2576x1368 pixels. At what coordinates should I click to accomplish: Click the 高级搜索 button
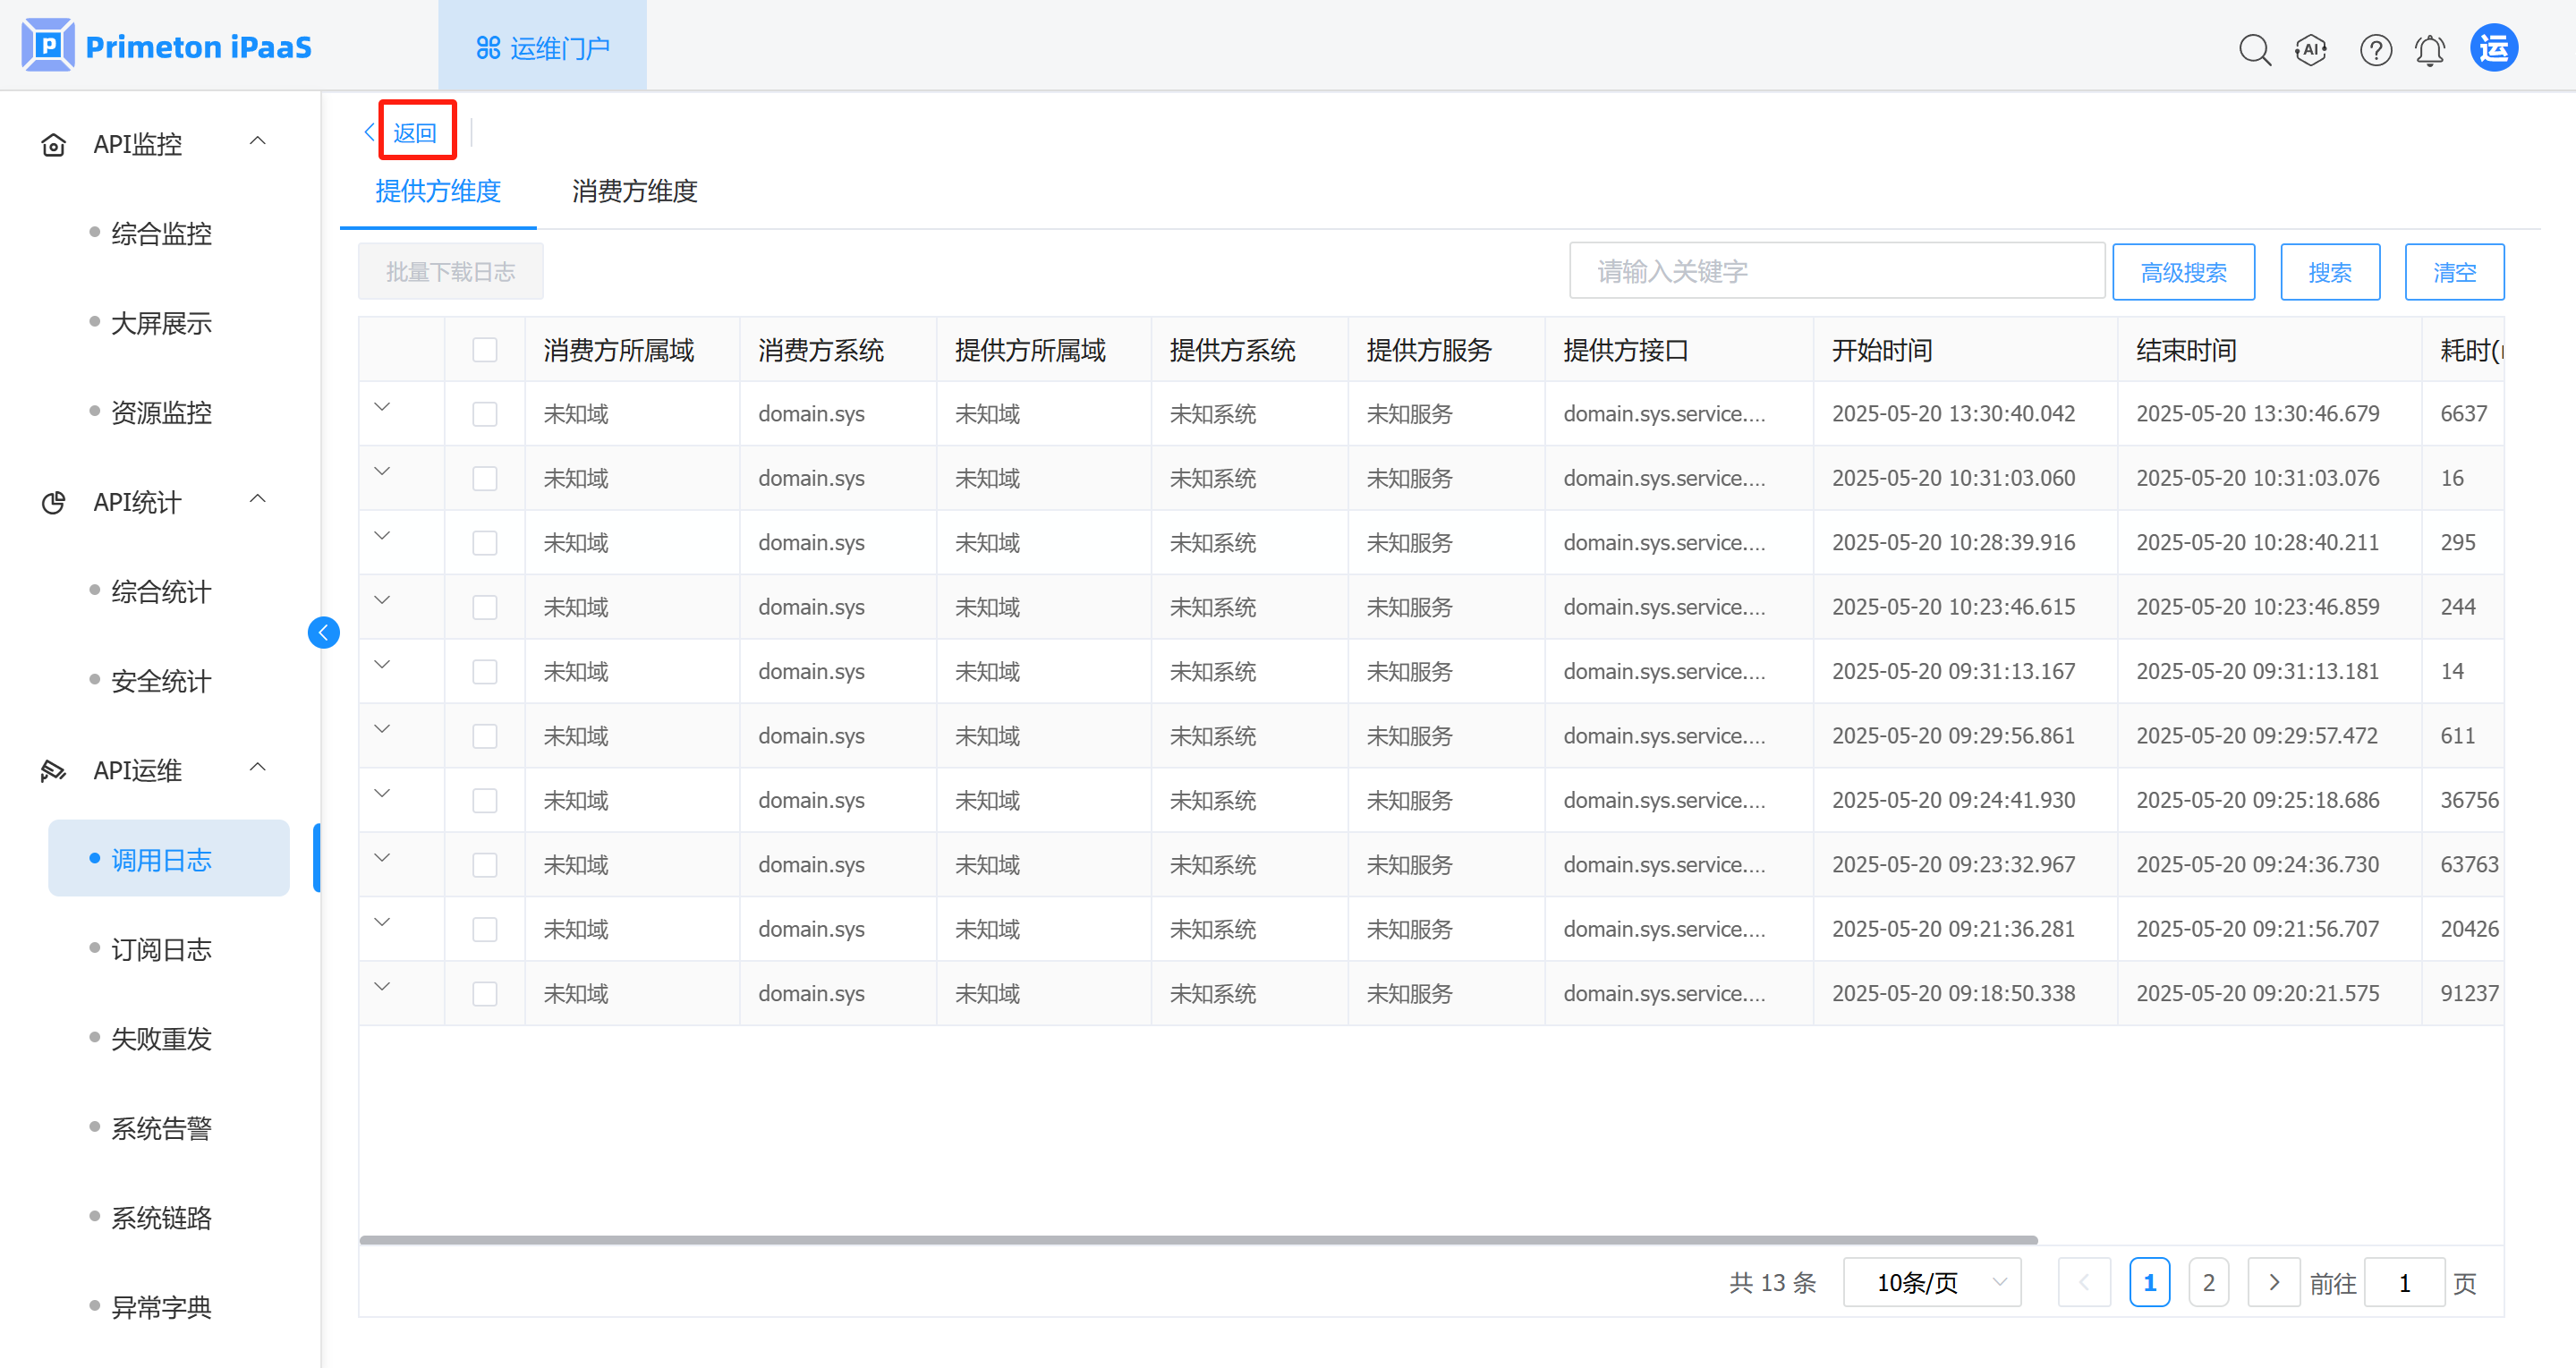(2183, 272)
